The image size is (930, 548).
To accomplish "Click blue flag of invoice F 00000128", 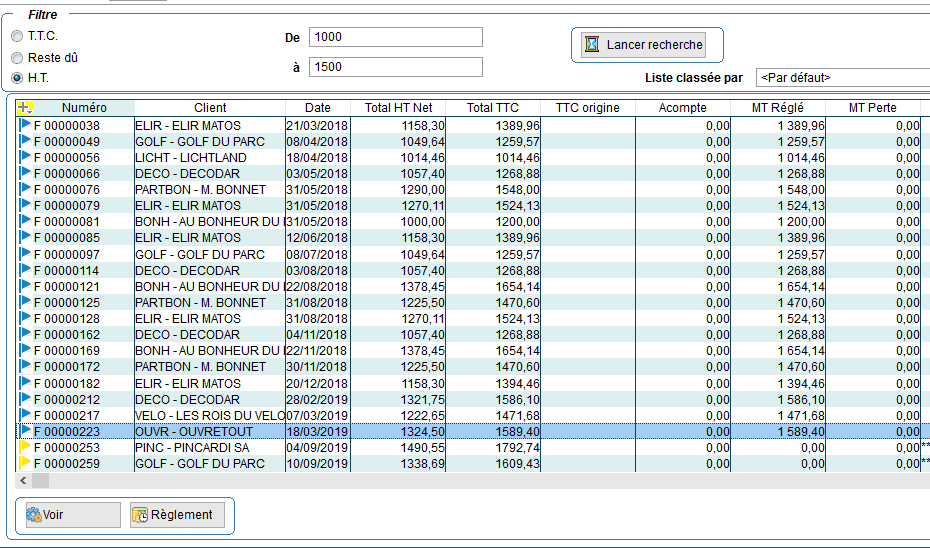I will [x=25, y=317].
